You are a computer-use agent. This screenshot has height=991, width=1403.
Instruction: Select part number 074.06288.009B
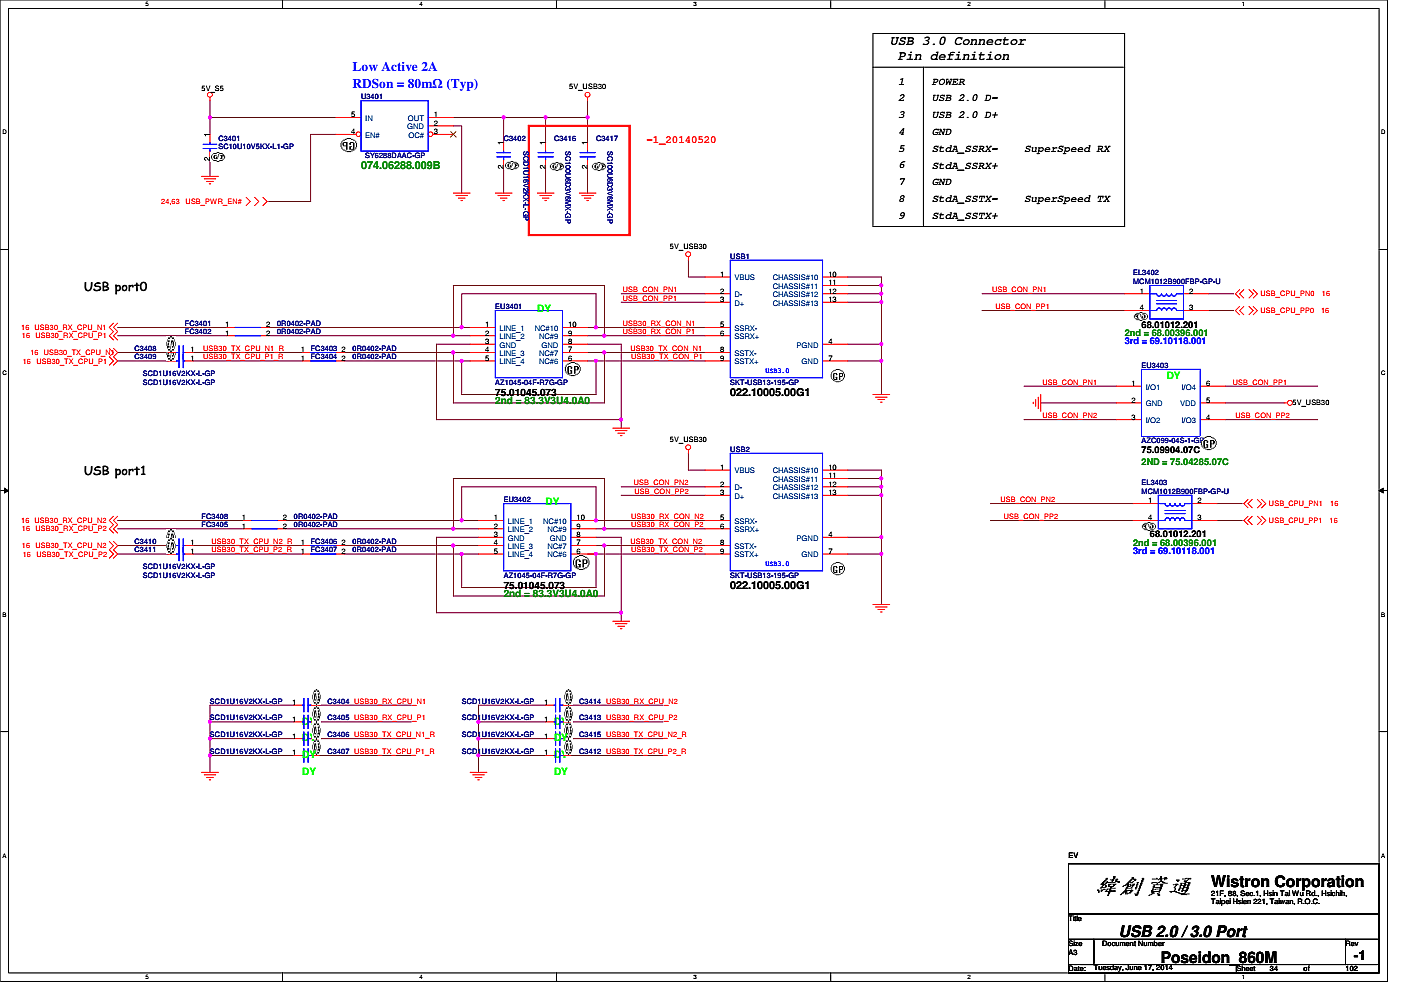click(400, 166)
